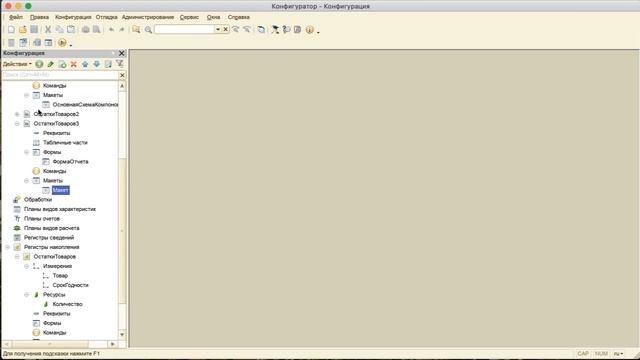
Task: Collapse the Измерения node
Action: tap(27, 266)
